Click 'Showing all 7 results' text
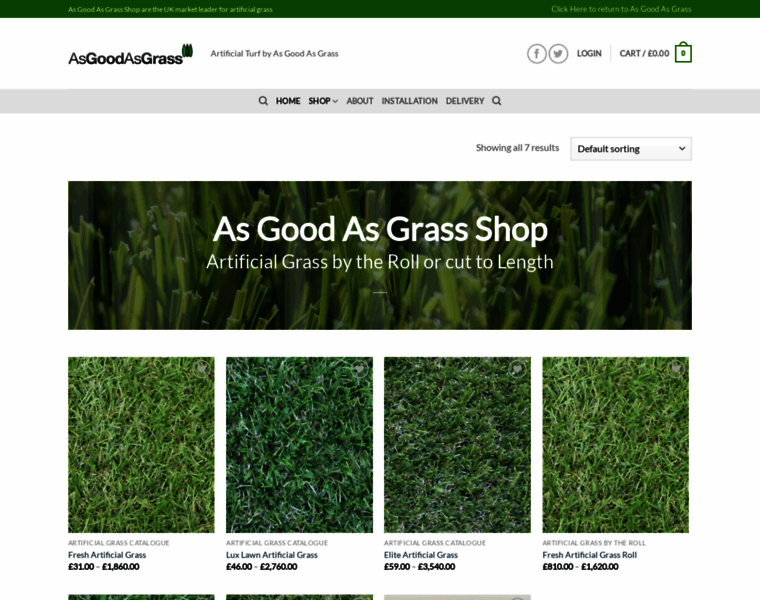The height and width of the screenshot is (600, 760). tap(517, 148)
